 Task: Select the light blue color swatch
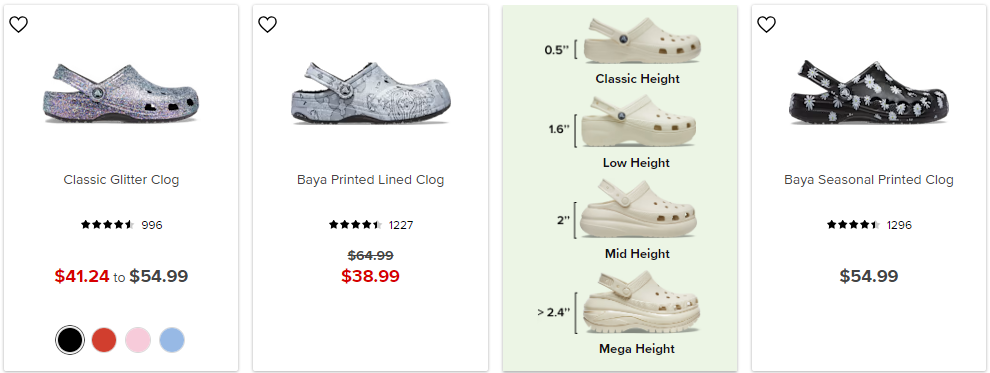[x=172, y=340]
